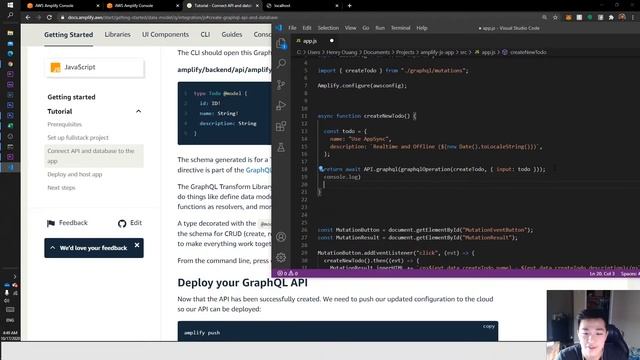The image size is (640, 360).
Task: Click Ln 20, Col 3 status entry
Action: [602, 273]
